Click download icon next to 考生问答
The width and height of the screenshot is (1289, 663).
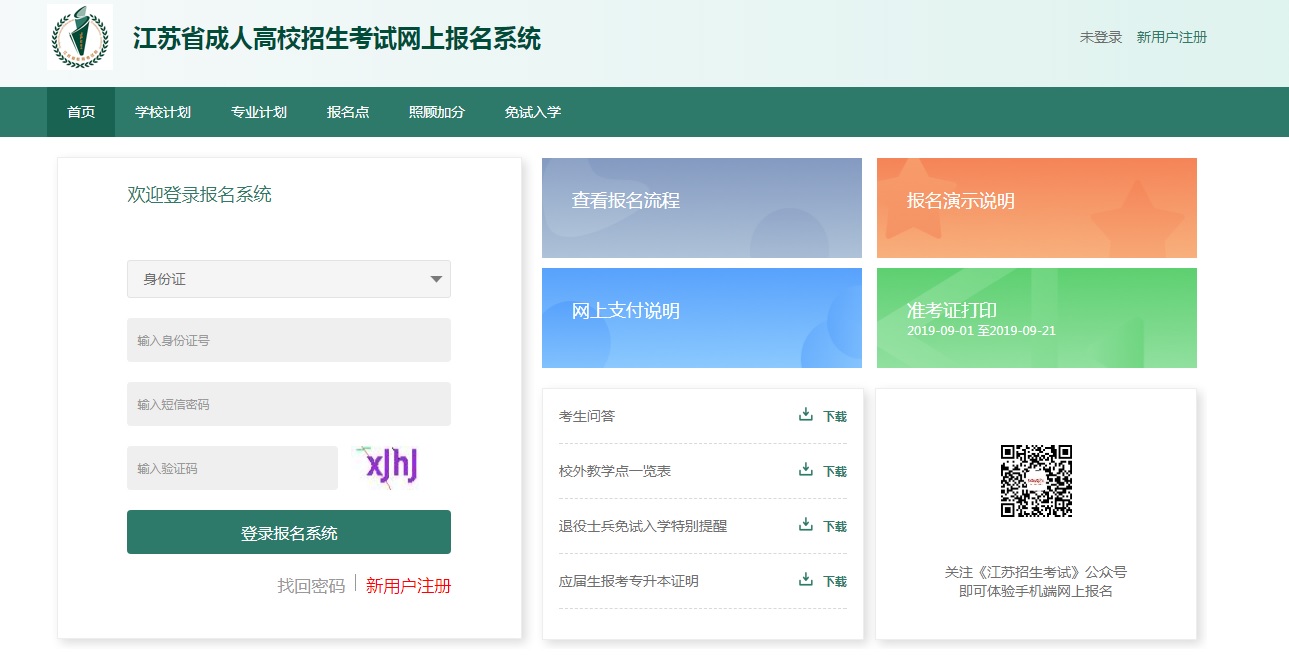[x=806, y=415]
